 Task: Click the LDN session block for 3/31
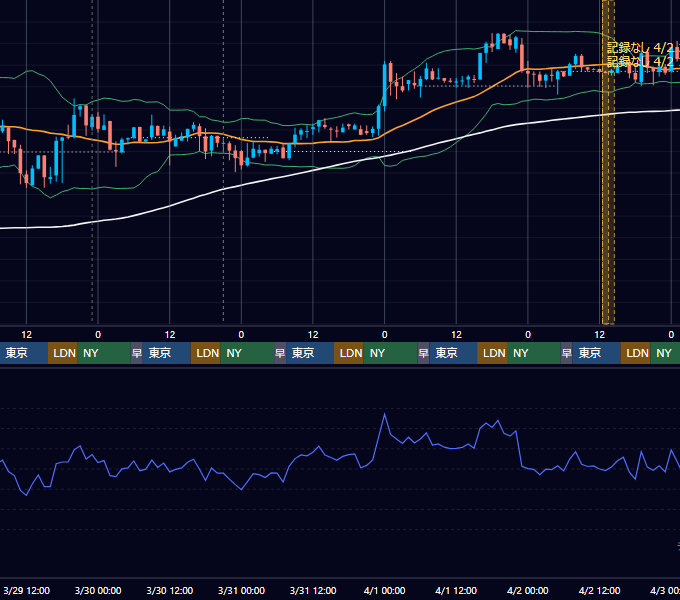tap(349, 353)
